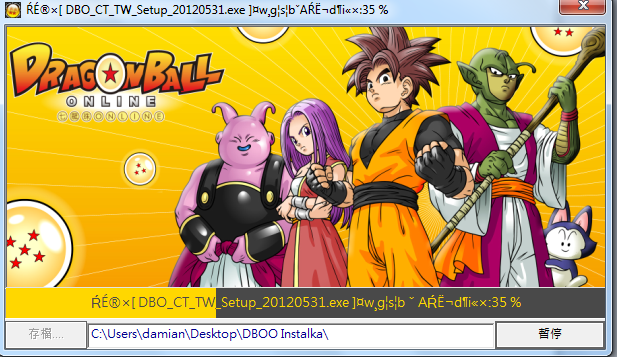Click the 存檔 save button

pyautogui.click(x=46, y=334)
